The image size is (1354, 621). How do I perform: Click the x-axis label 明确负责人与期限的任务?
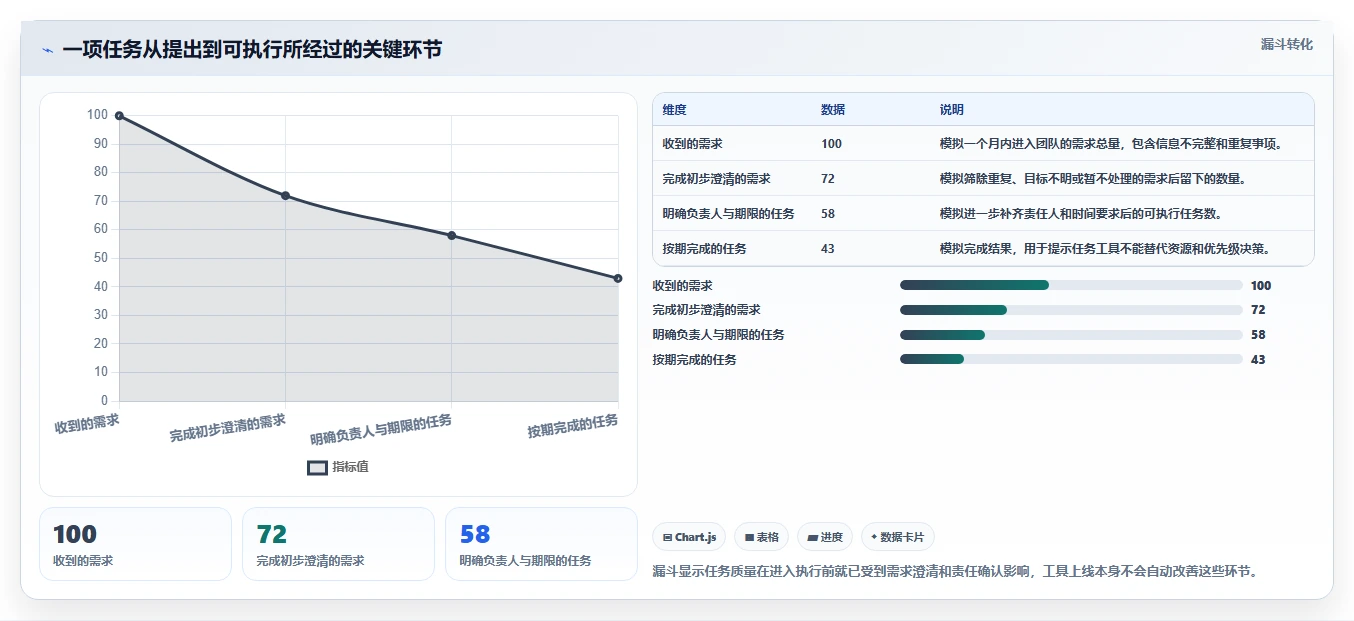(x=381, y=430)
